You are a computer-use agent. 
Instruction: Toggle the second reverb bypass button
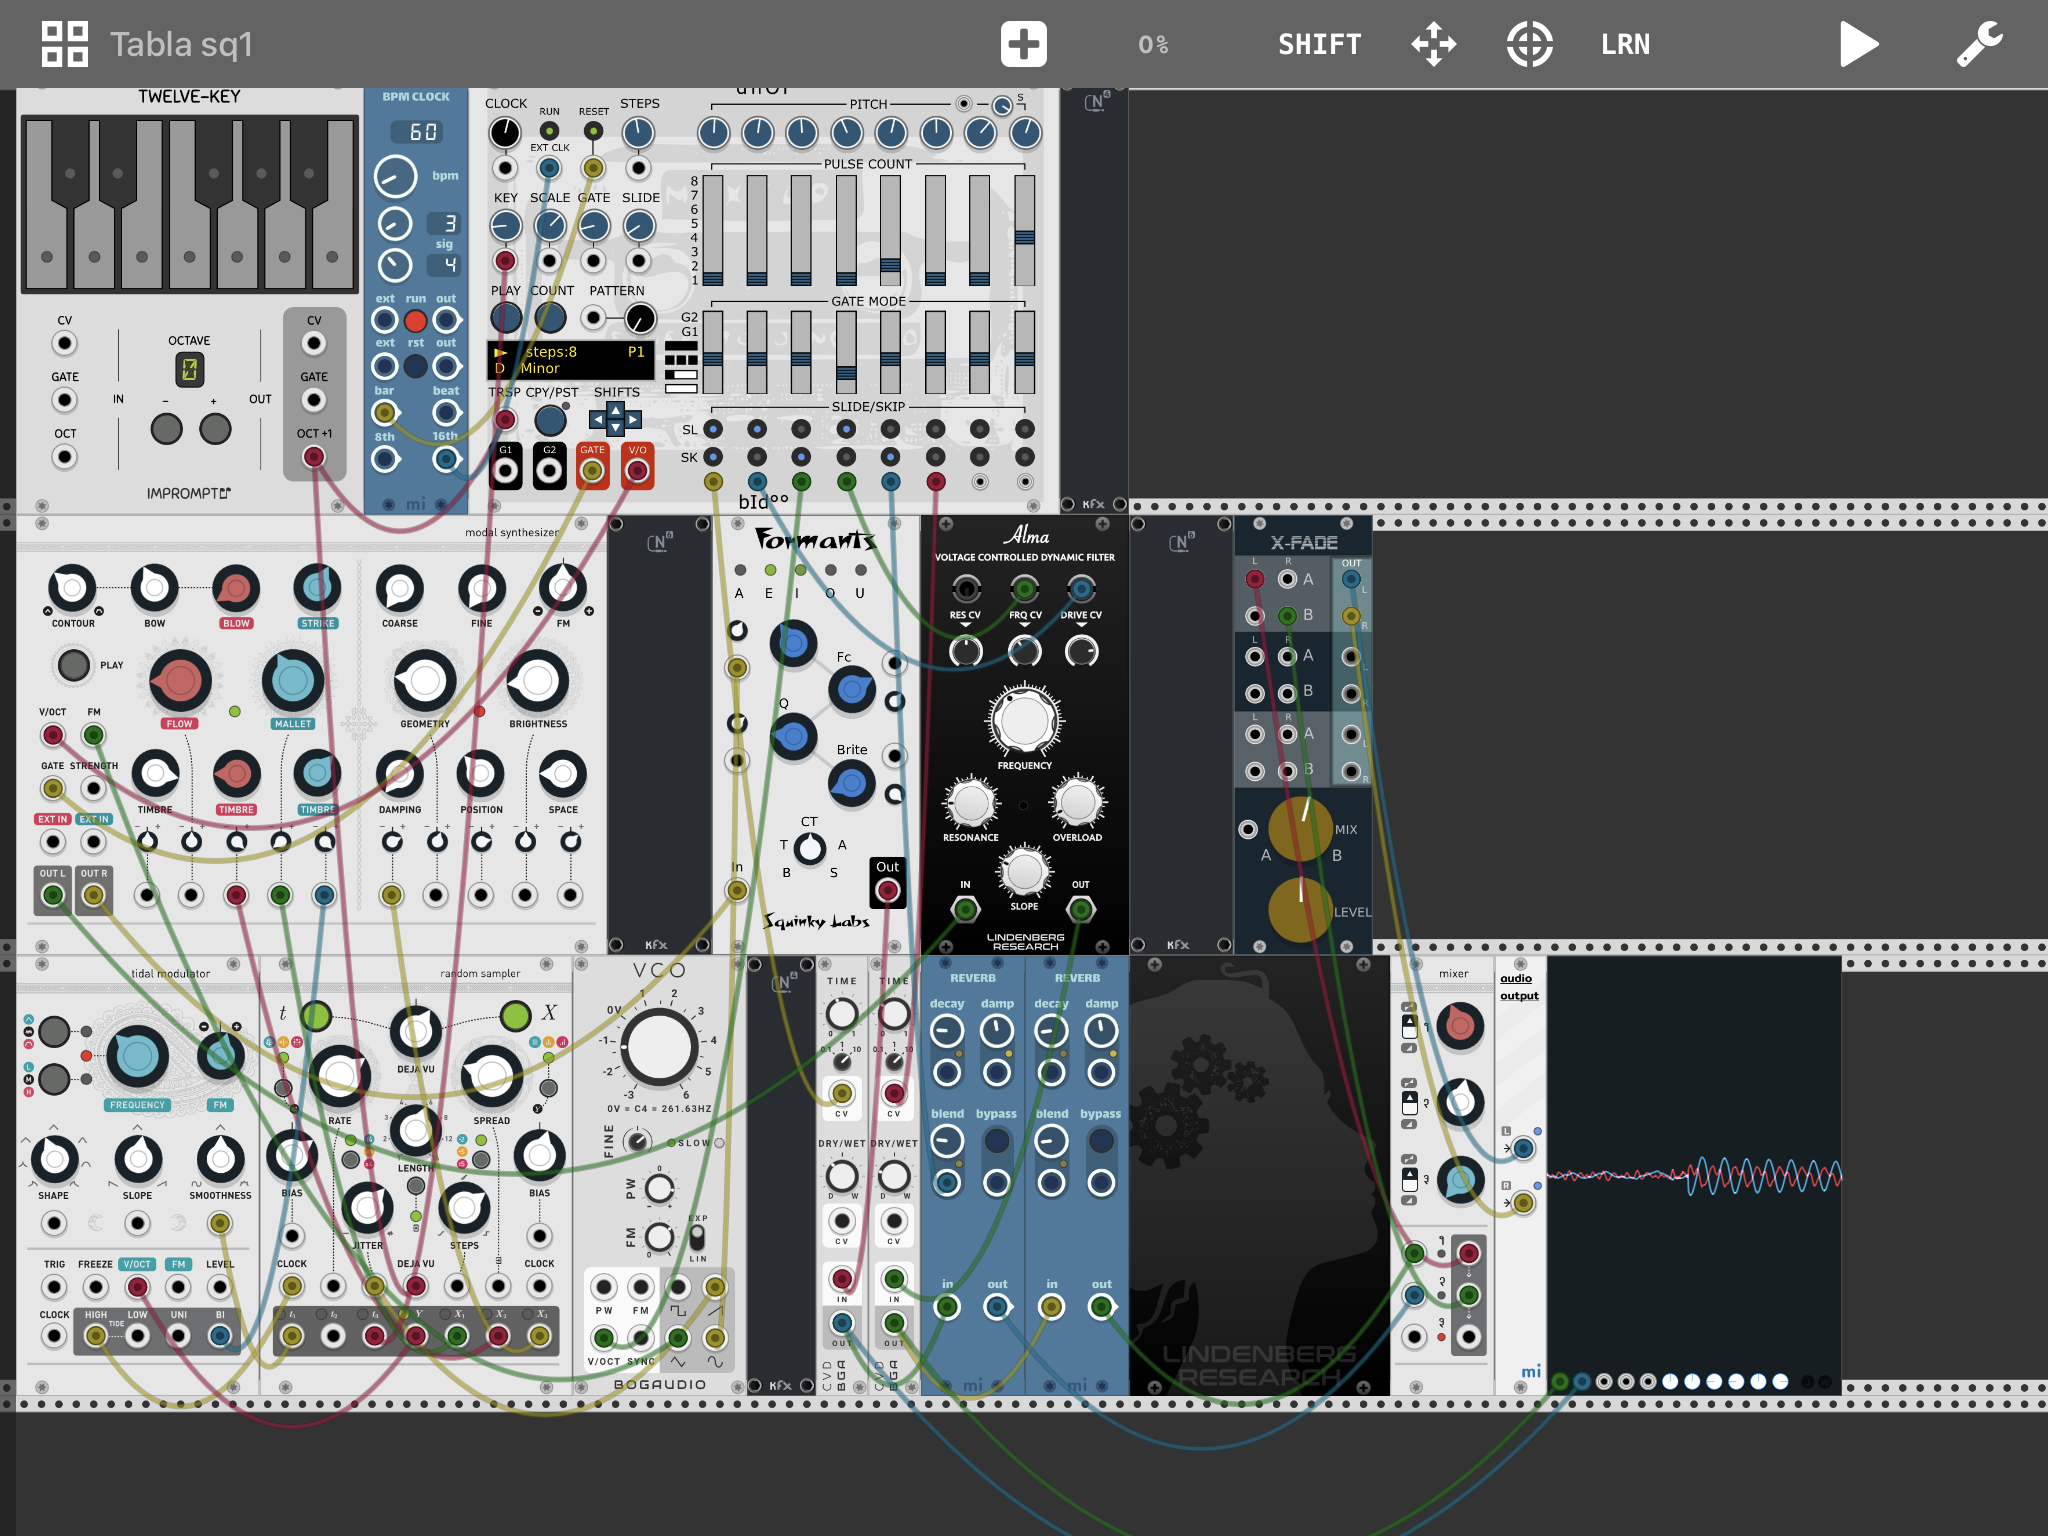[1101, 1140]
